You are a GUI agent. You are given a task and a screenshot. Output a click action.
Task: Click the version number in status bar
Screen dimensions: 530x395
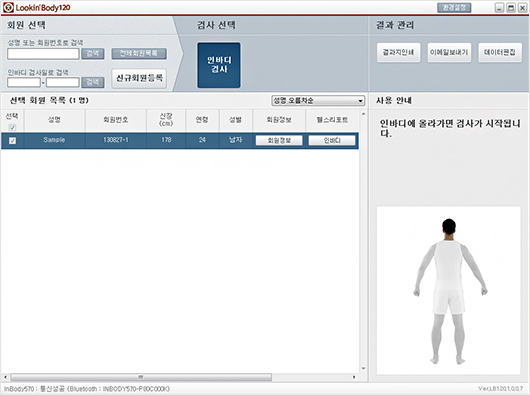click(500, 389)
